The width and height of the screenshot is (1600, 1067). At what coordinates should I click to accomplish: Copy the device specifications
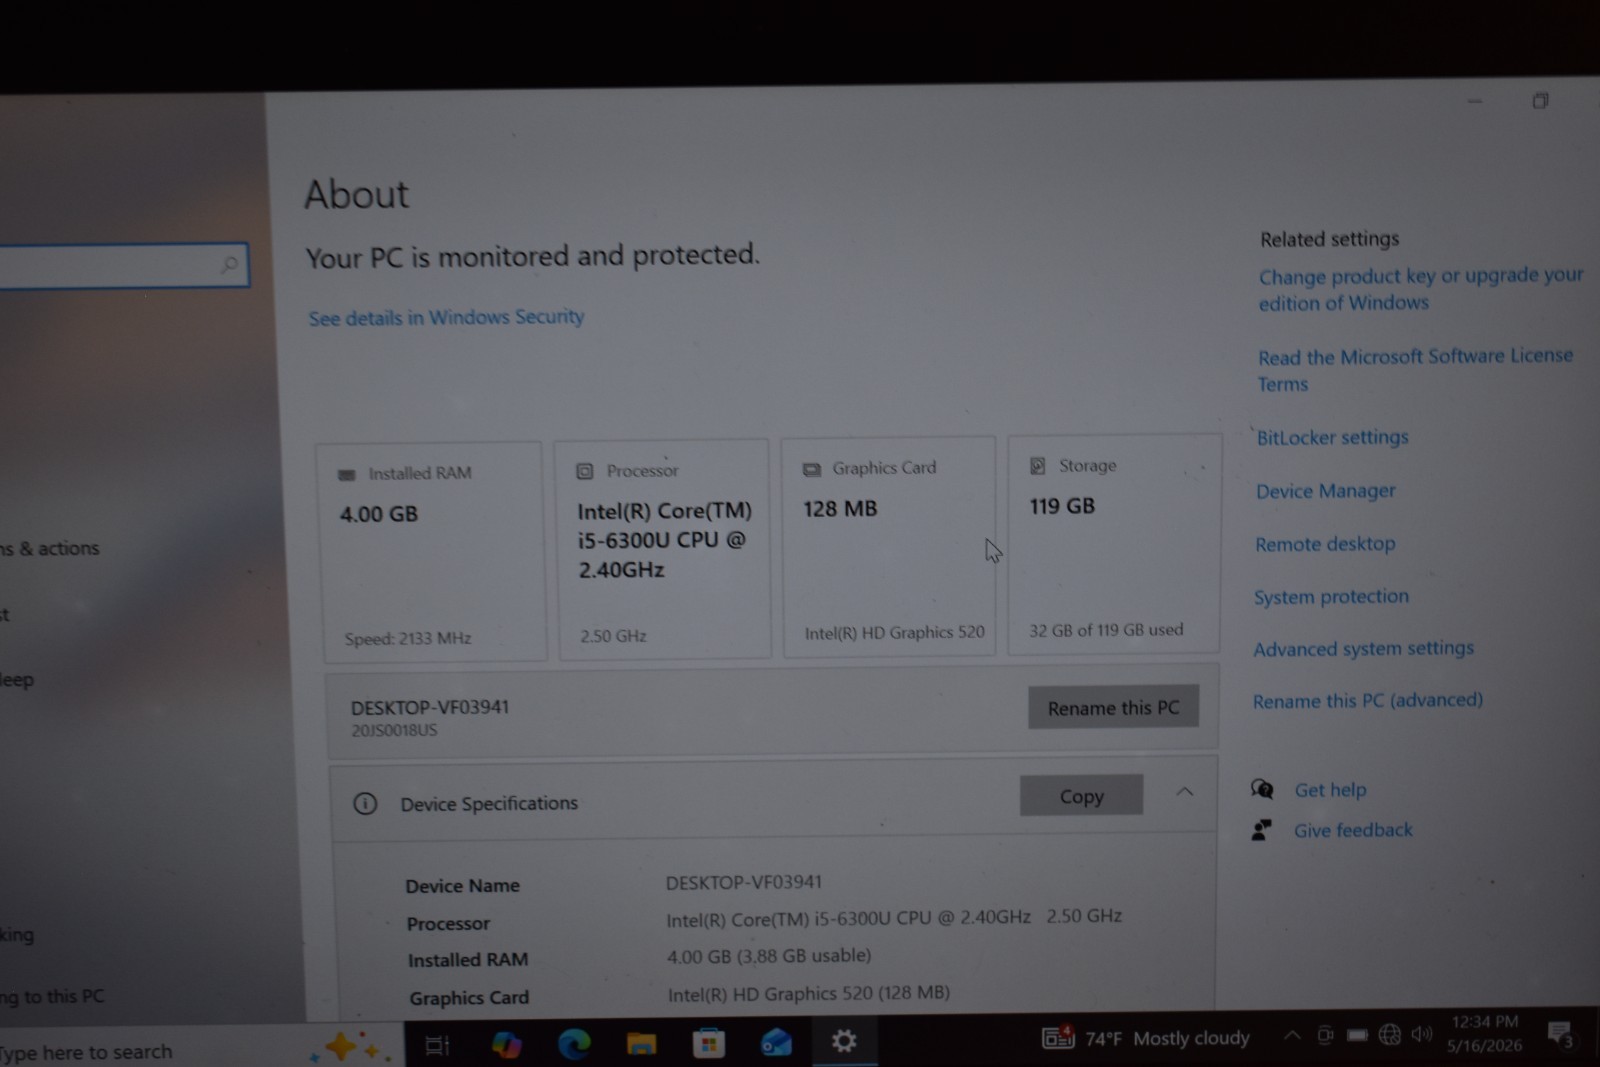[x=1081, y=796]
